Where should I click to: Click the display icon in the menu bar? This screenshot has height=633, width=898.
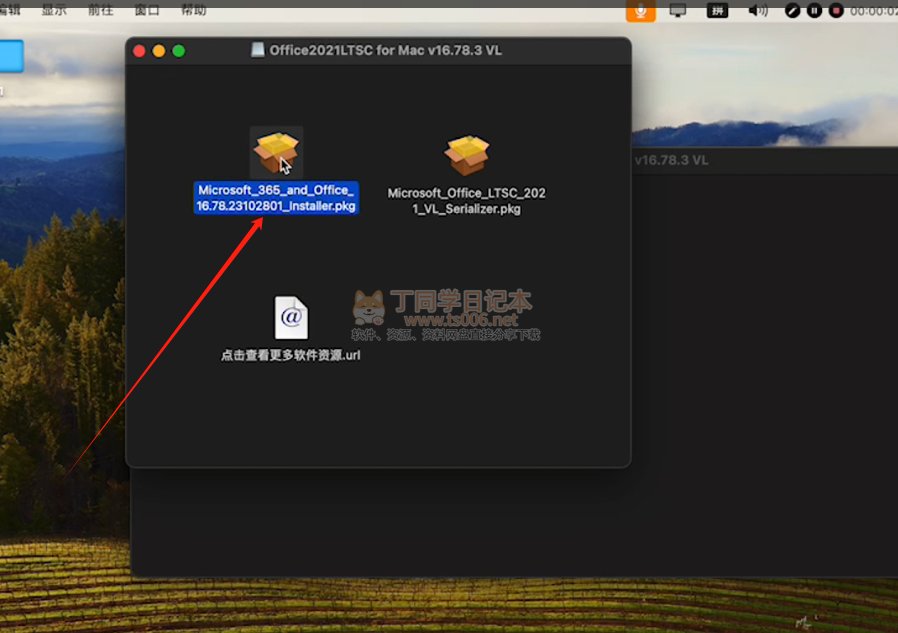(x=678, y=10)
